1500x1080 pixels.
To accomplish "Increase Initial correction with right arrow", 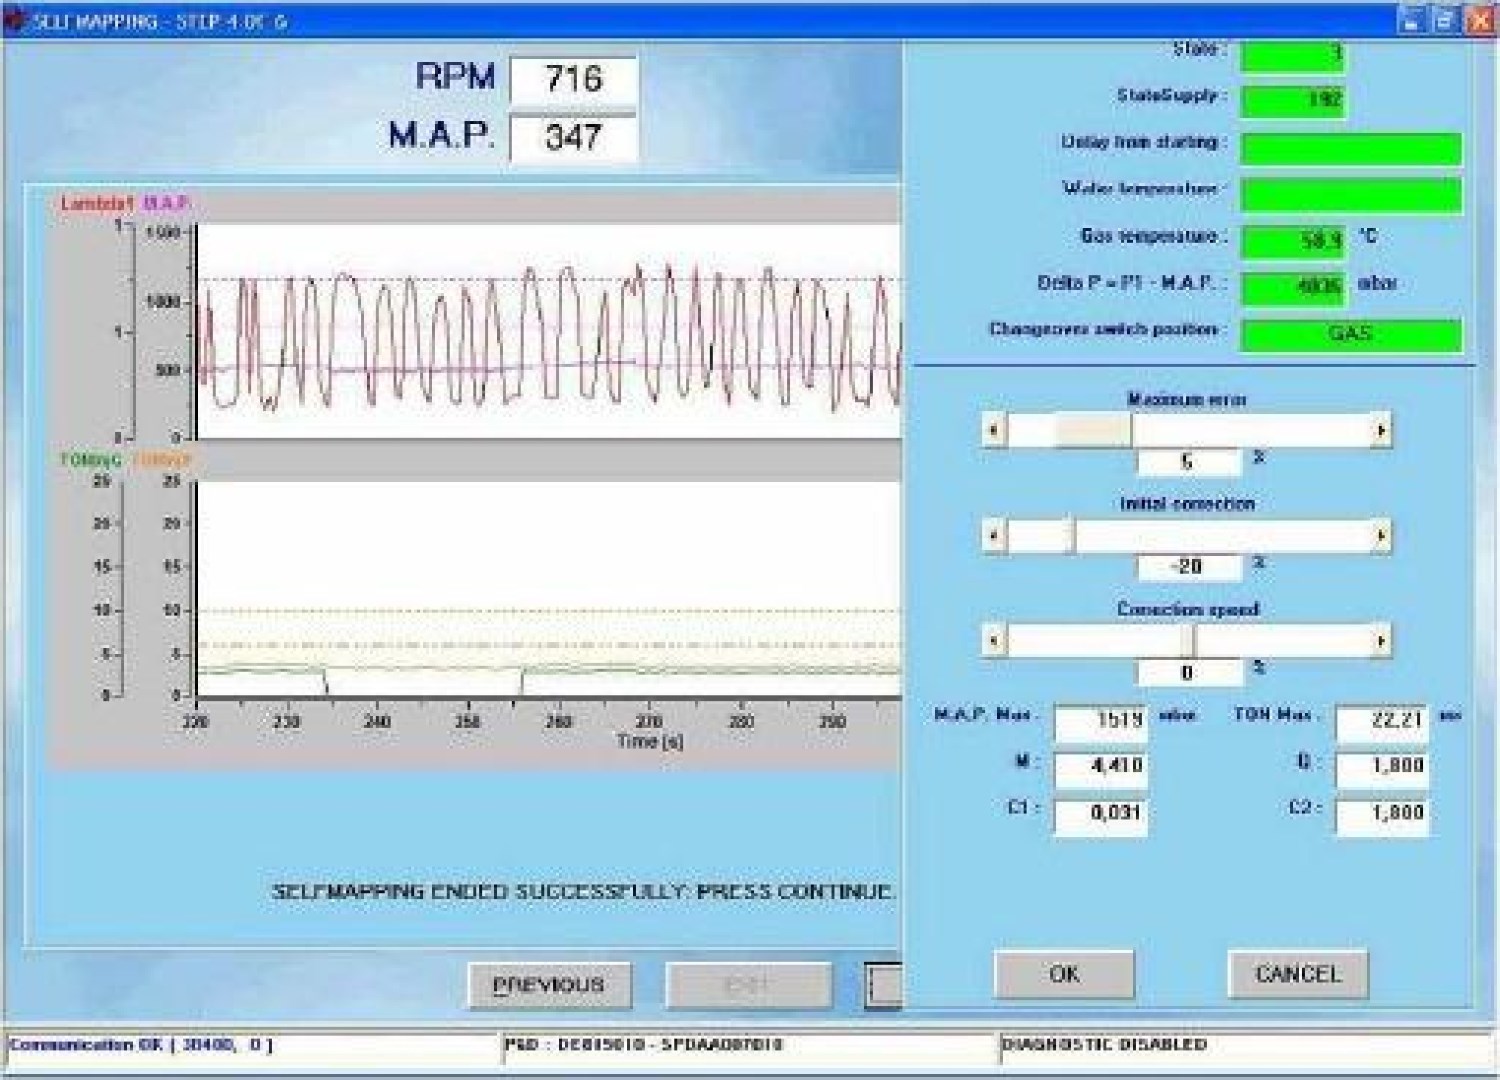I will [x=1381, y=536].
